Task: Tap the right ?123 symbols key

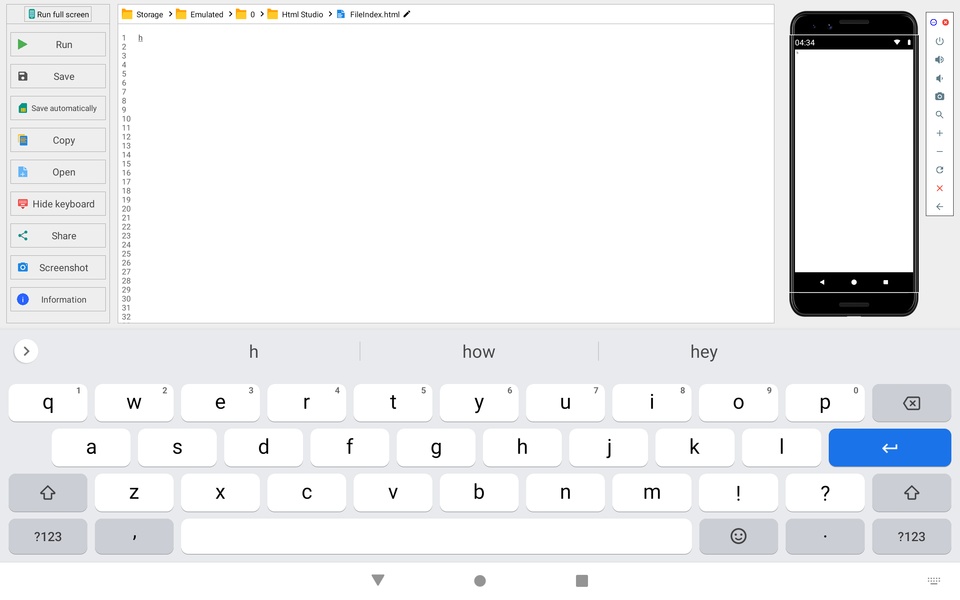Action: (x=911, y=536)
